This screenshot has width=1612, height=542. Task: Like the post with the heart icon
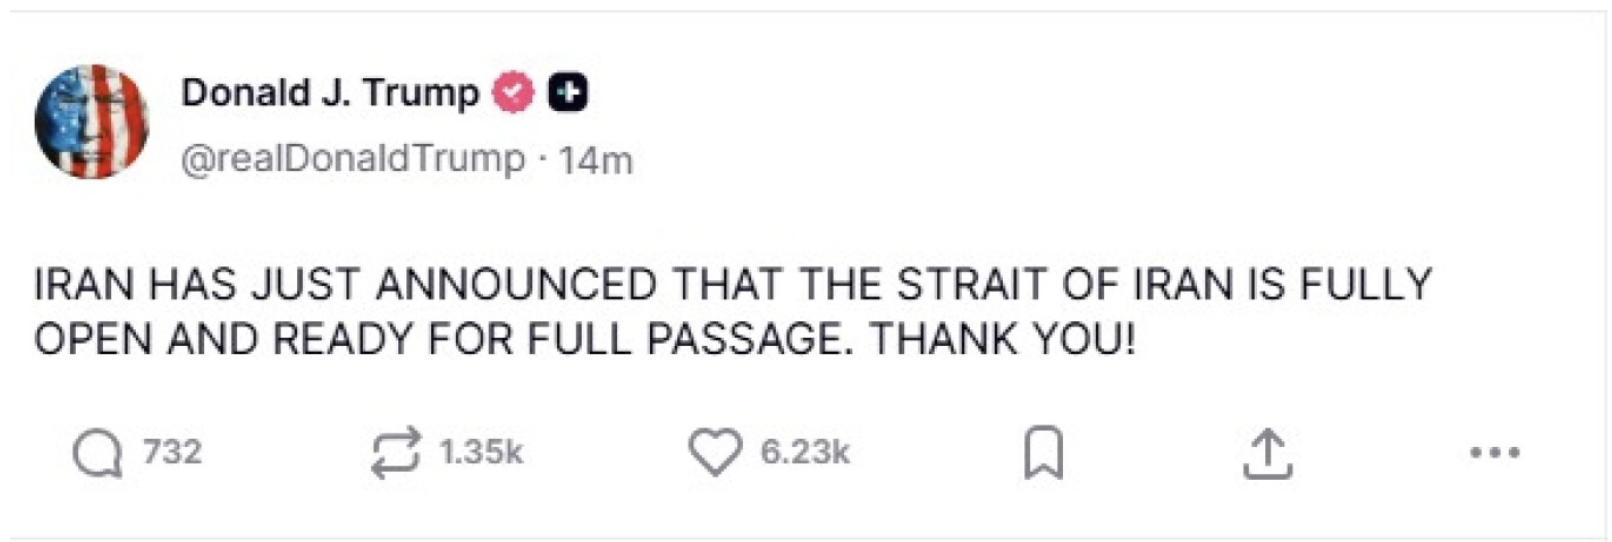point(714,452)
